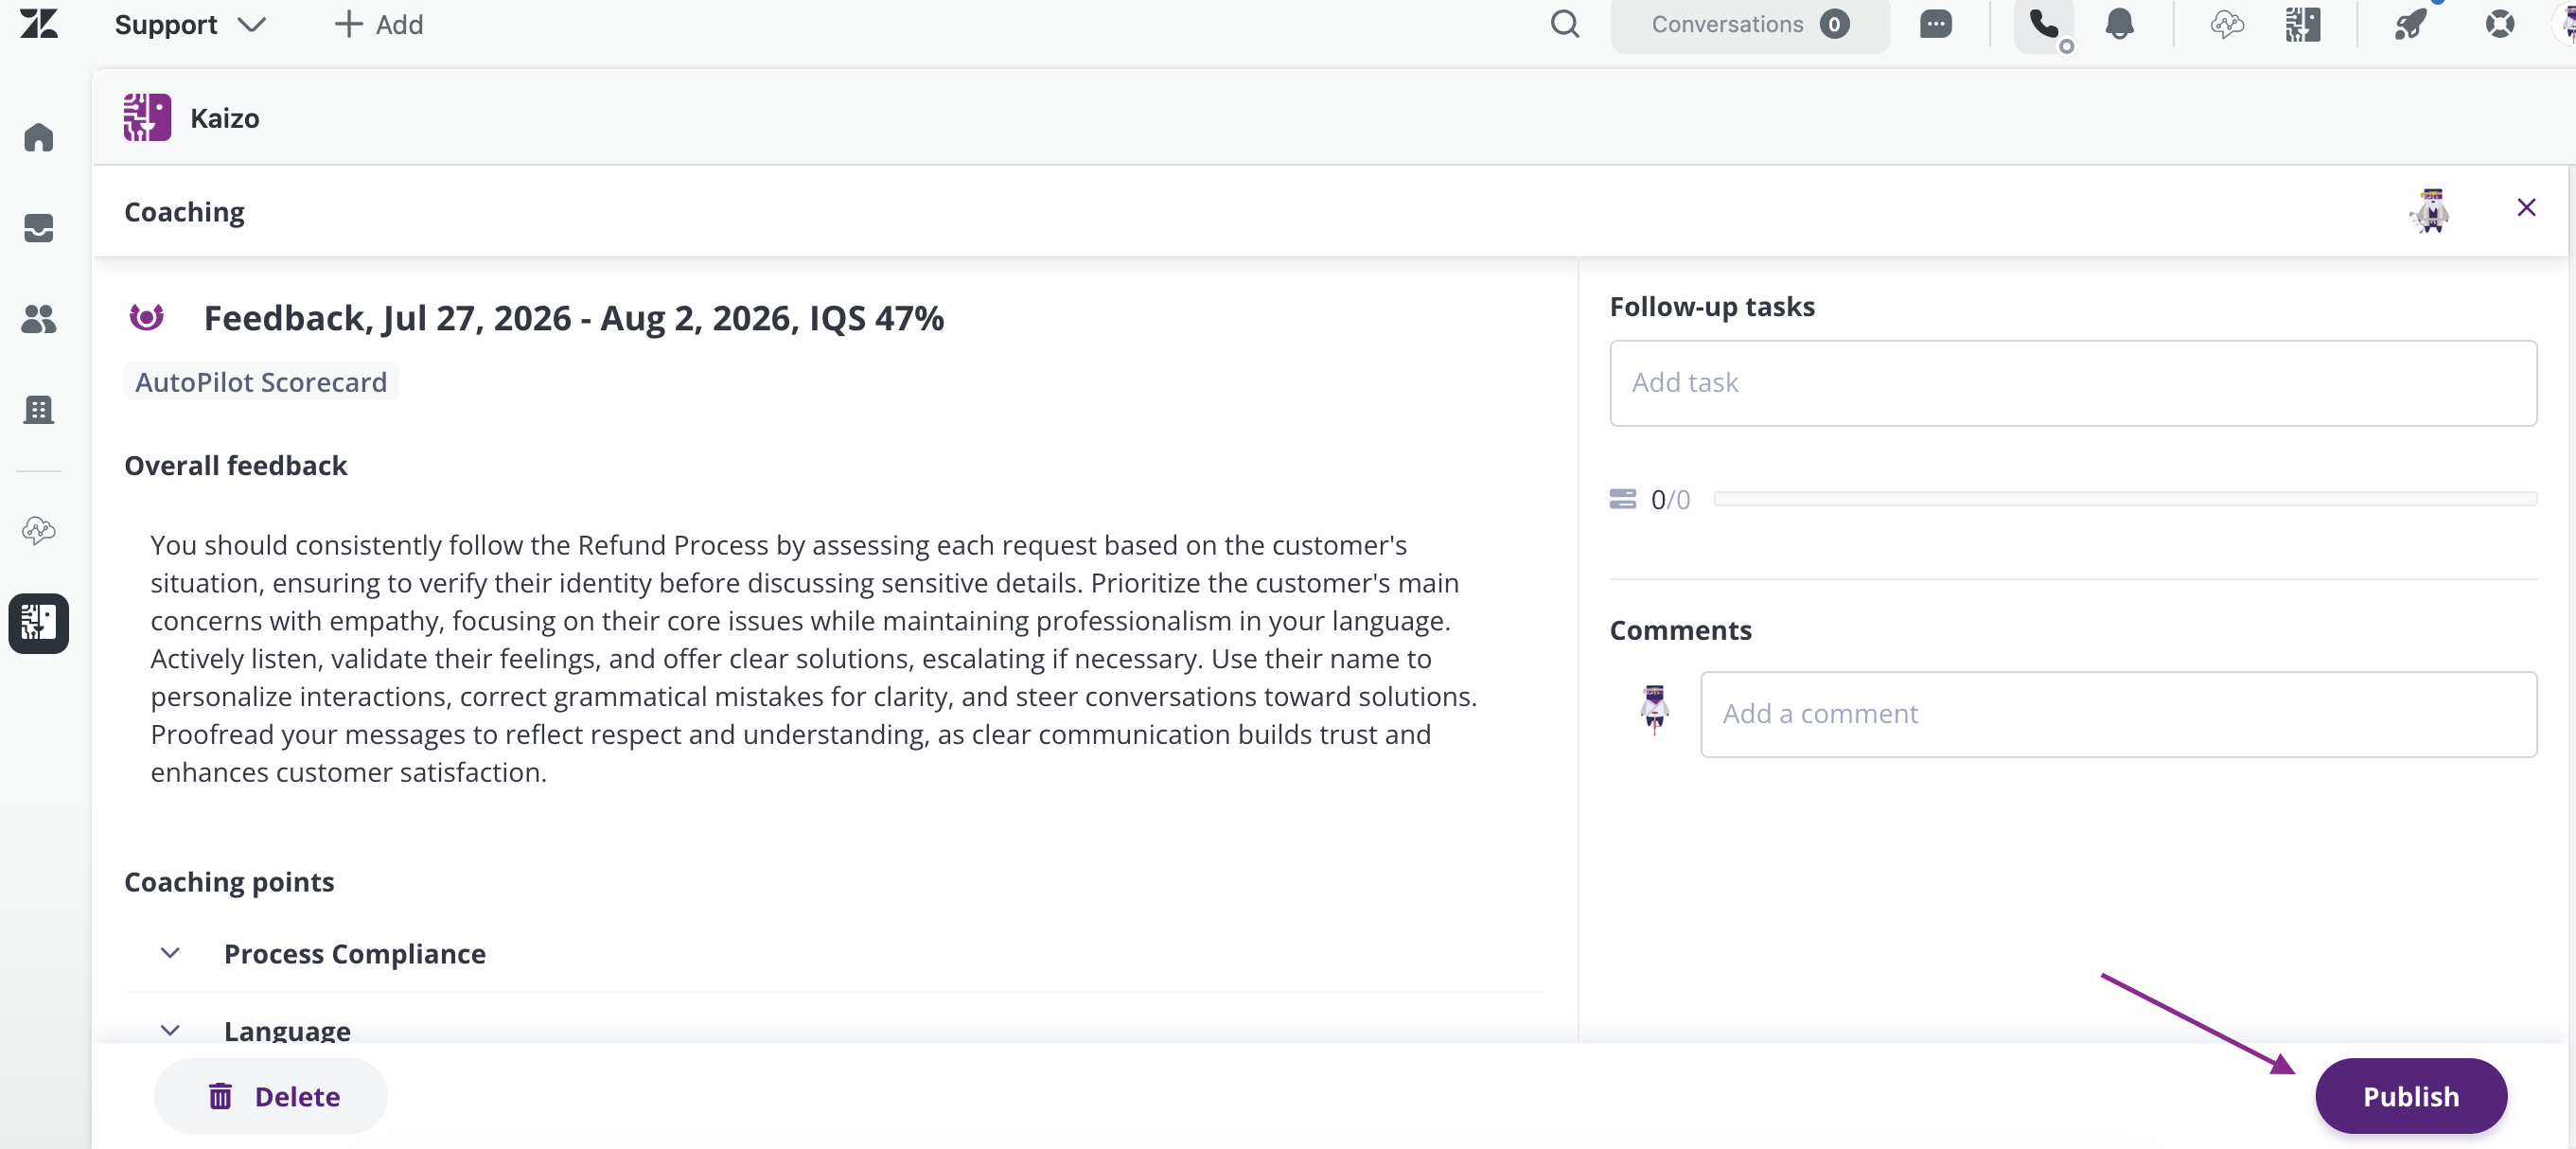Open the notifications bell icon

point(2119,24)
